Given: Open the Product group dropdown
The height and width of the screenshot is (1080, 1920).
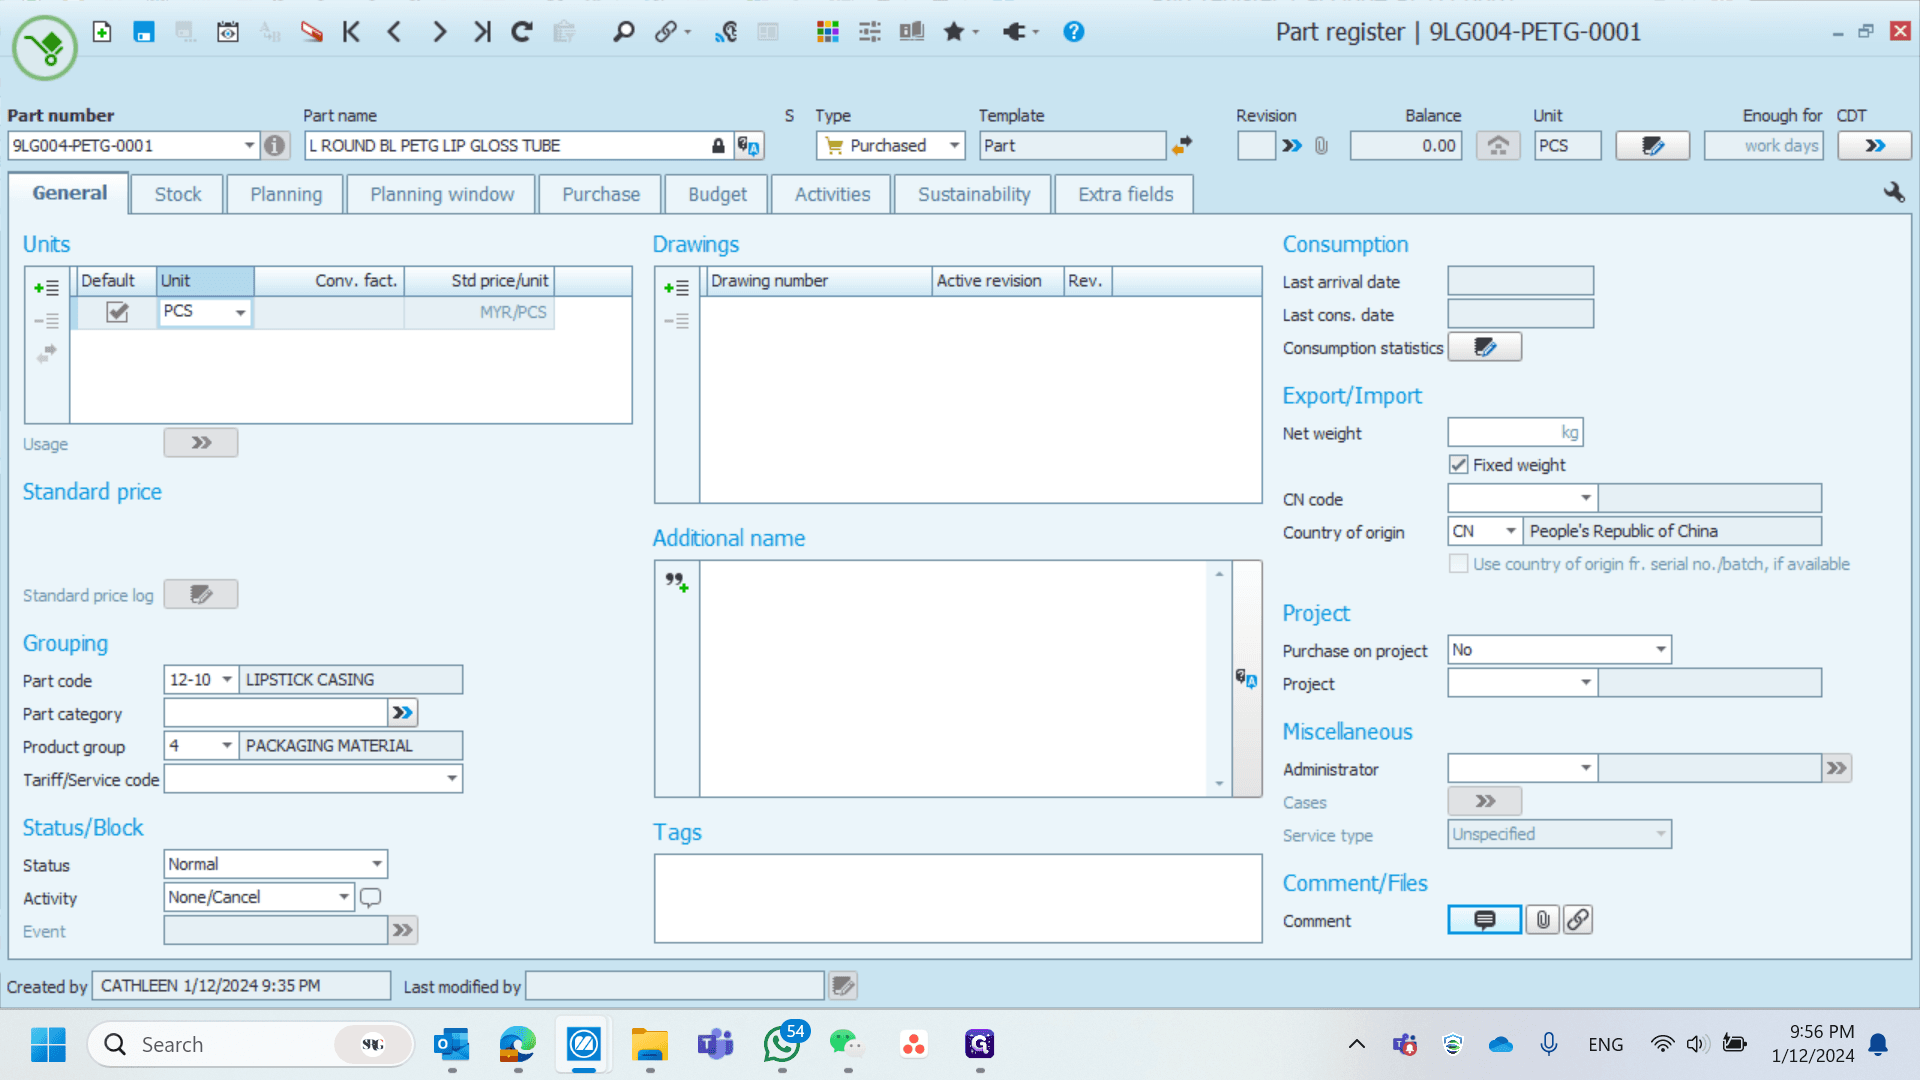Looking at the screenshot, I should pos(227,746).
